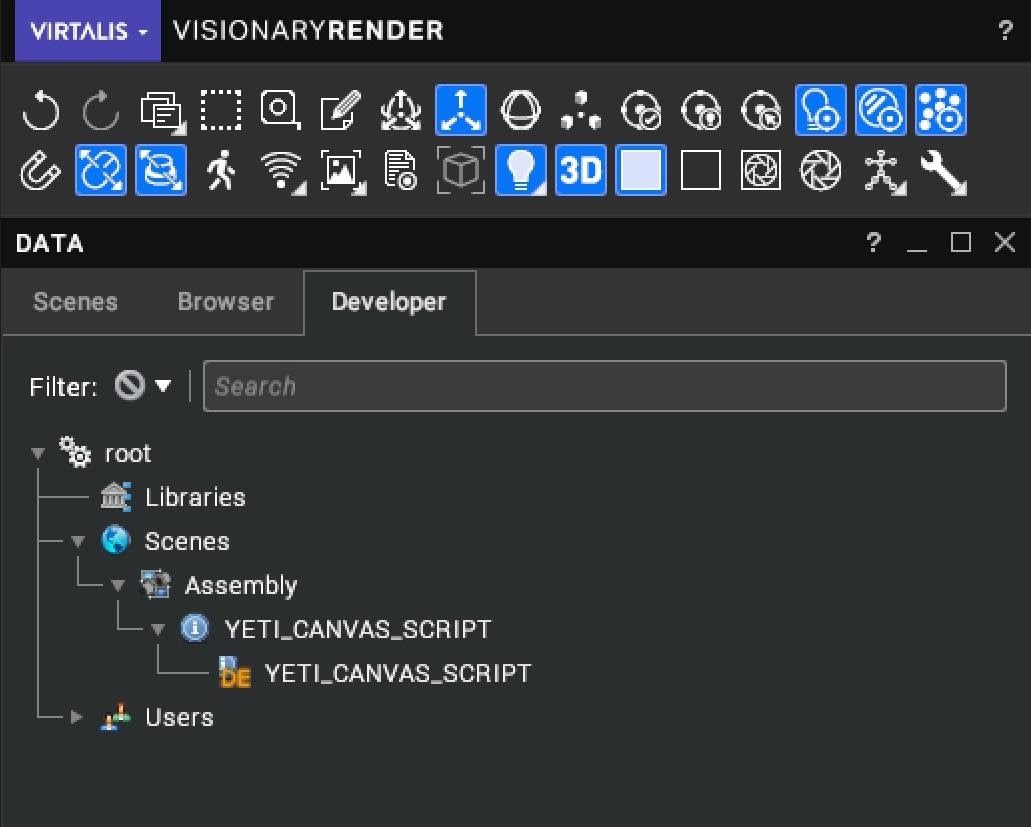Click the sphere rotate tool icon
The width and height of the screenshot is (1031, 827).
(521, 110)
